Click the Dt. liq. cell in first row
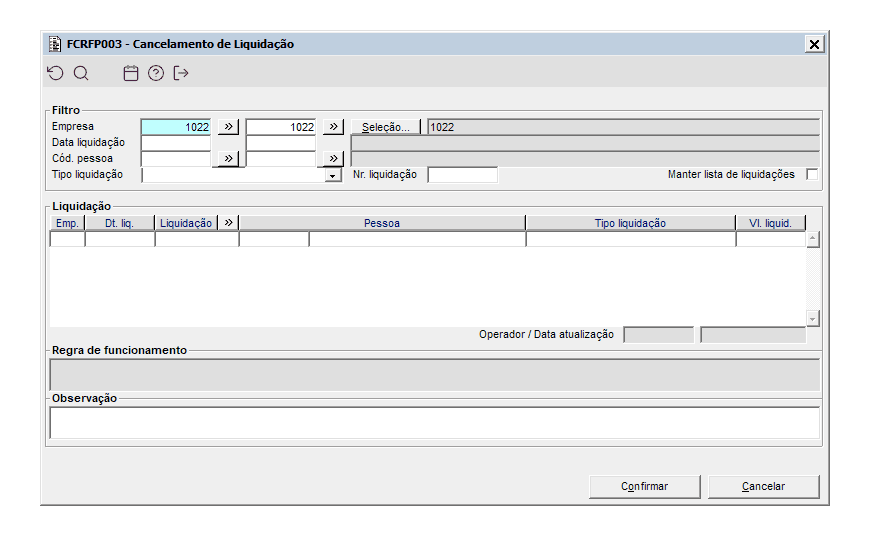Screen dimensions: 881x558 [x=120, y=239]
